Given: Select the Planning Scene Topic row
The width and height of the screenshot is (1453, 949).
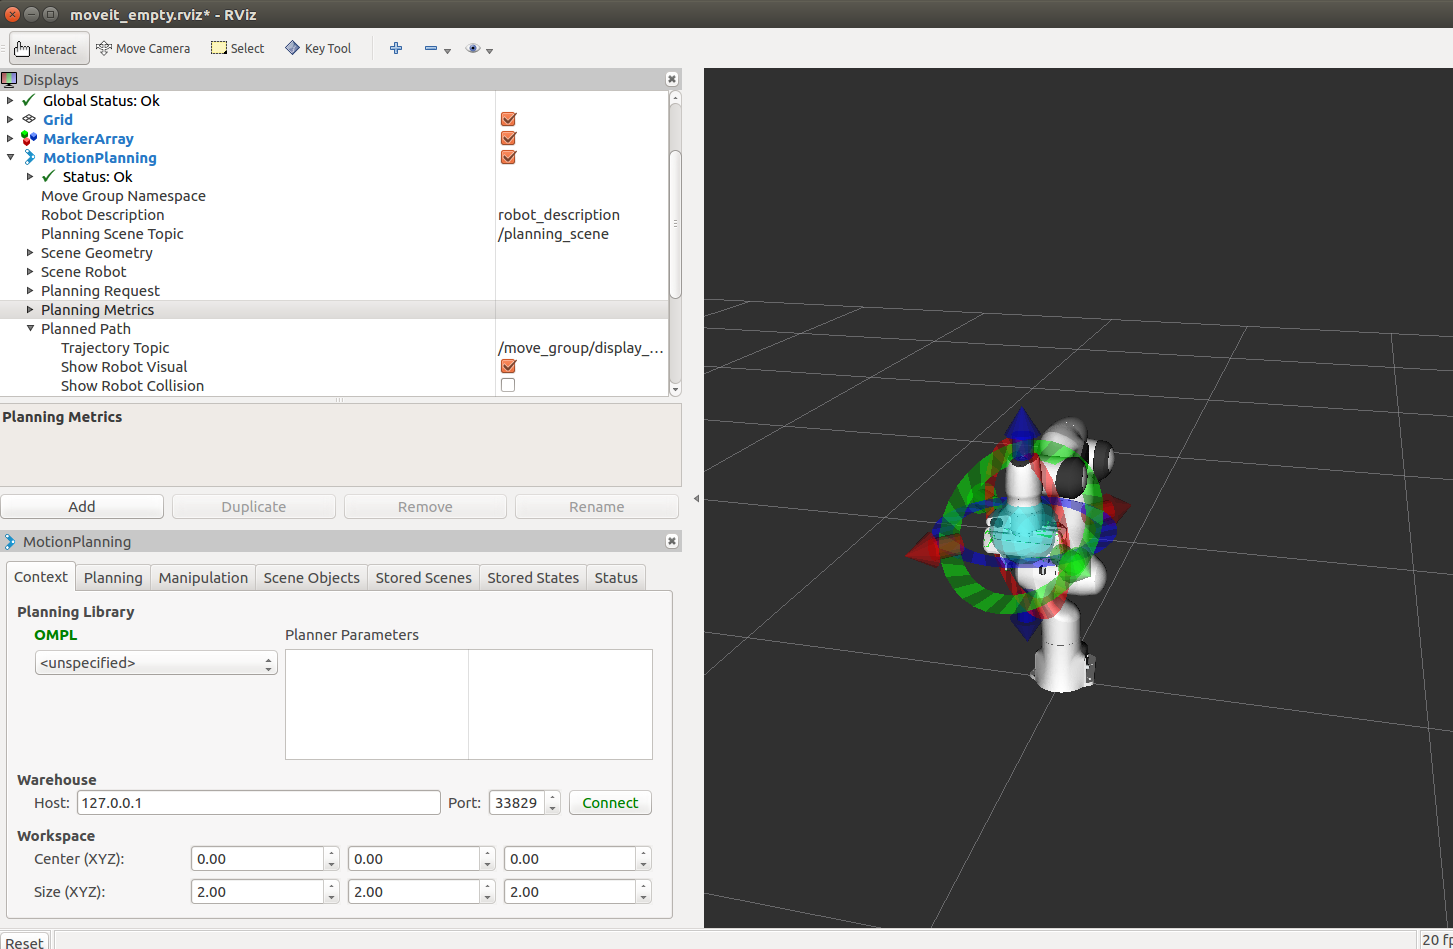Looking at the screenshot, I should (x=334, y=234).
